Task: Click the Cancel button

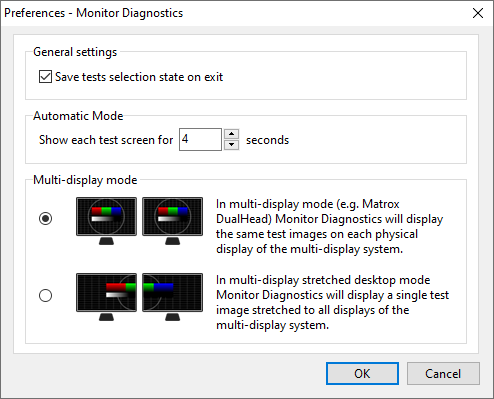Action: [x=443, y=373]
